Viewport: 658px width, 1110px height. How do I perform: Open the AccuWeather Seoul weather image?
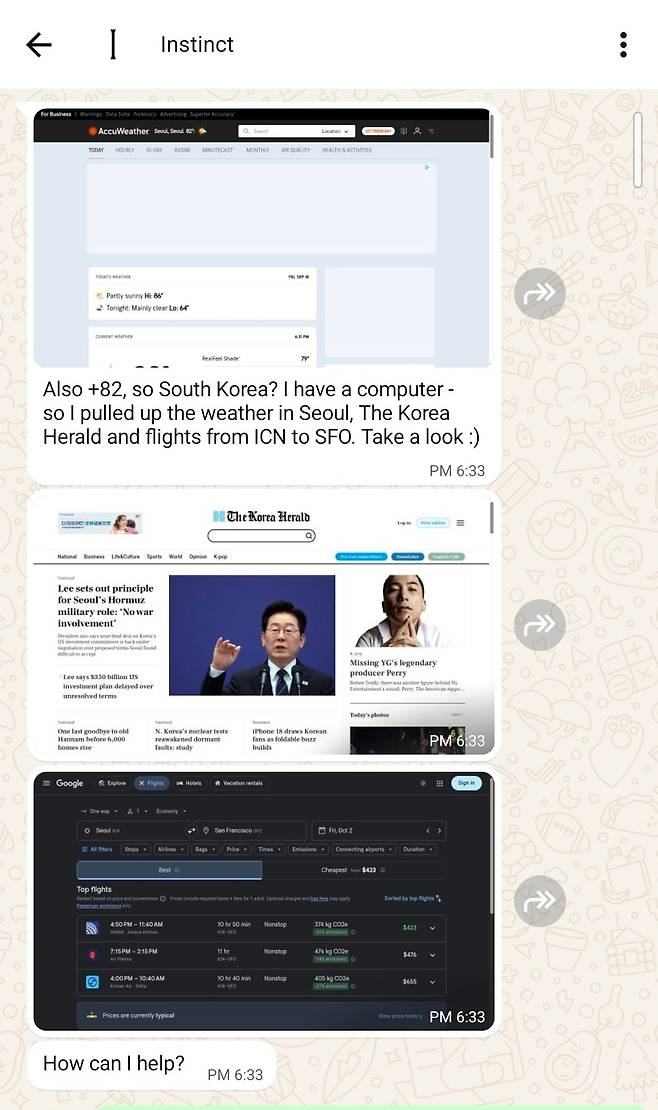(263, 238)
